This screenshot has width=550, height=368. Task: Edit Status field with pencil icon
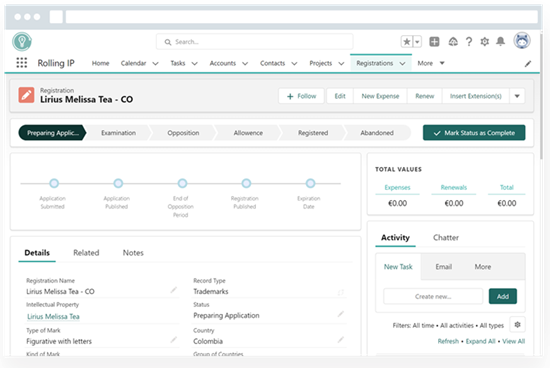(x=340, y=314)
